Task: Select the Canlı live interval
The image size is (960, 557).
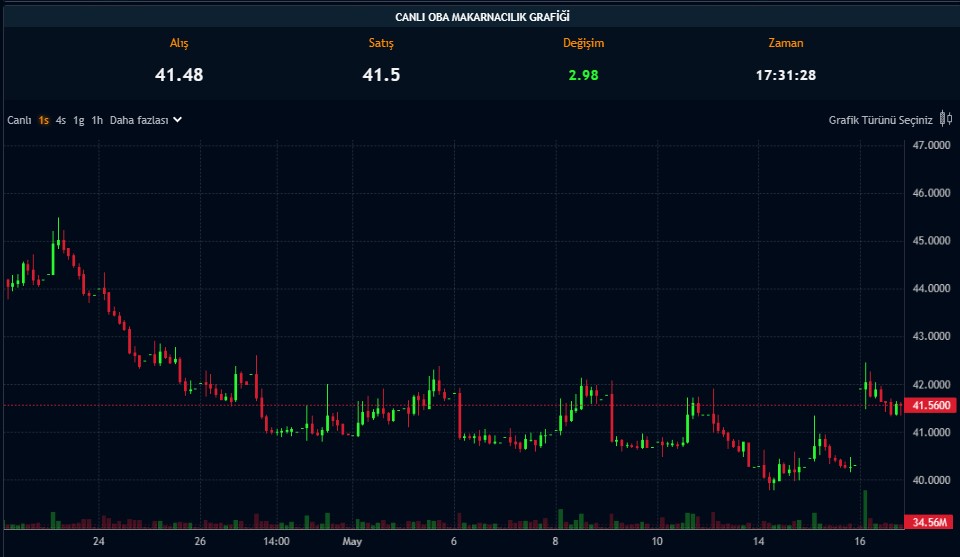Action: 20,120
